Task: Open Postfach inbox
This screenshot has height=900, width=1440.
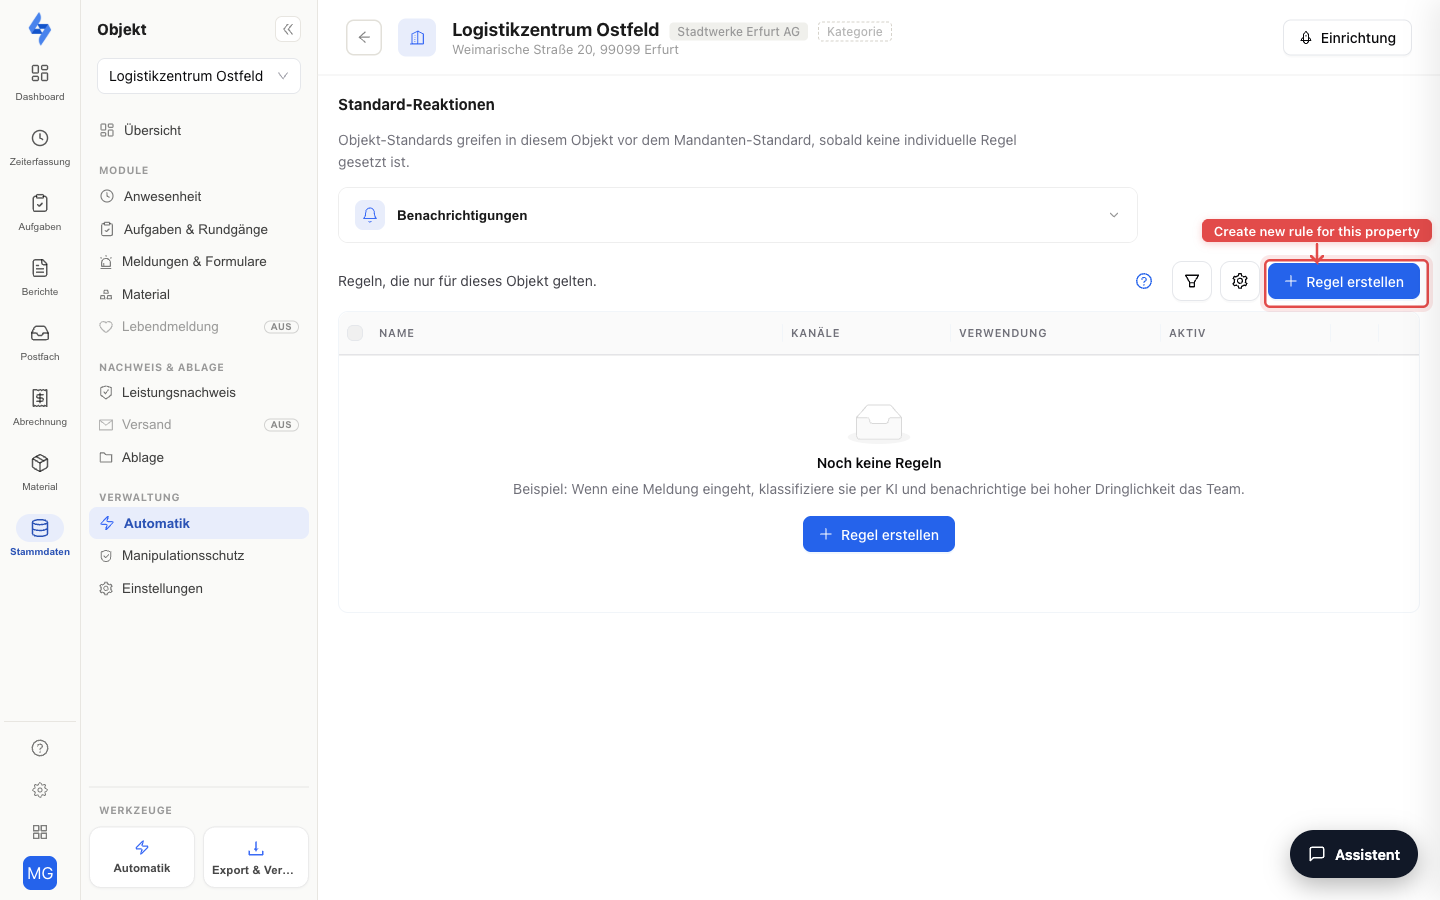Action: (40, 342)
